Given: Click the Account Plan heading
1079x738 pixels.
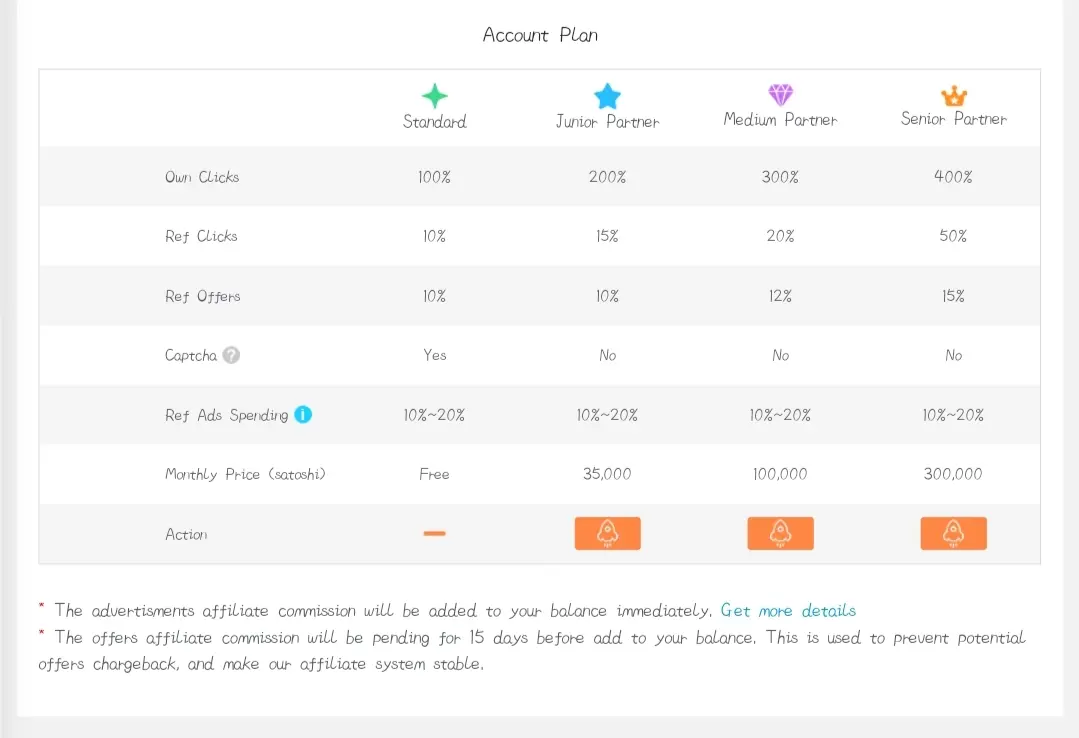Looking at the screenshot, I should coord(540,35).
